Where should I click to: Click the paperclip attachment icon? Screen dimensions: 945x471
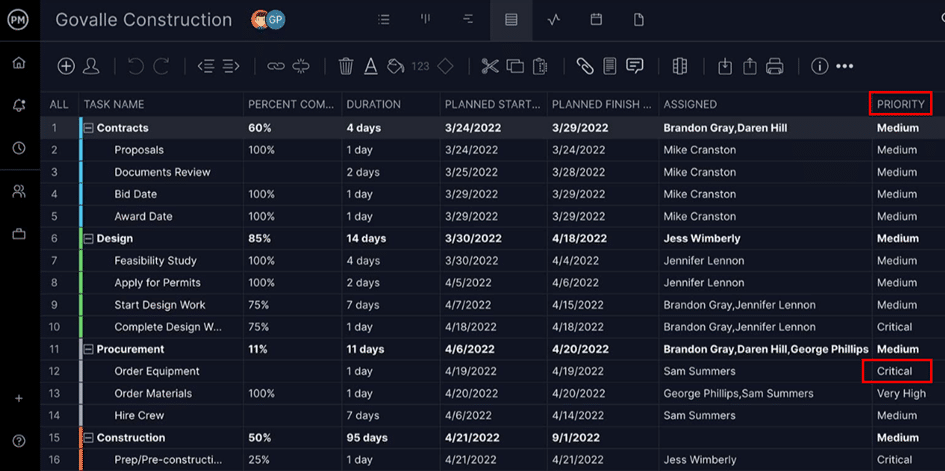tap(585, 66)
